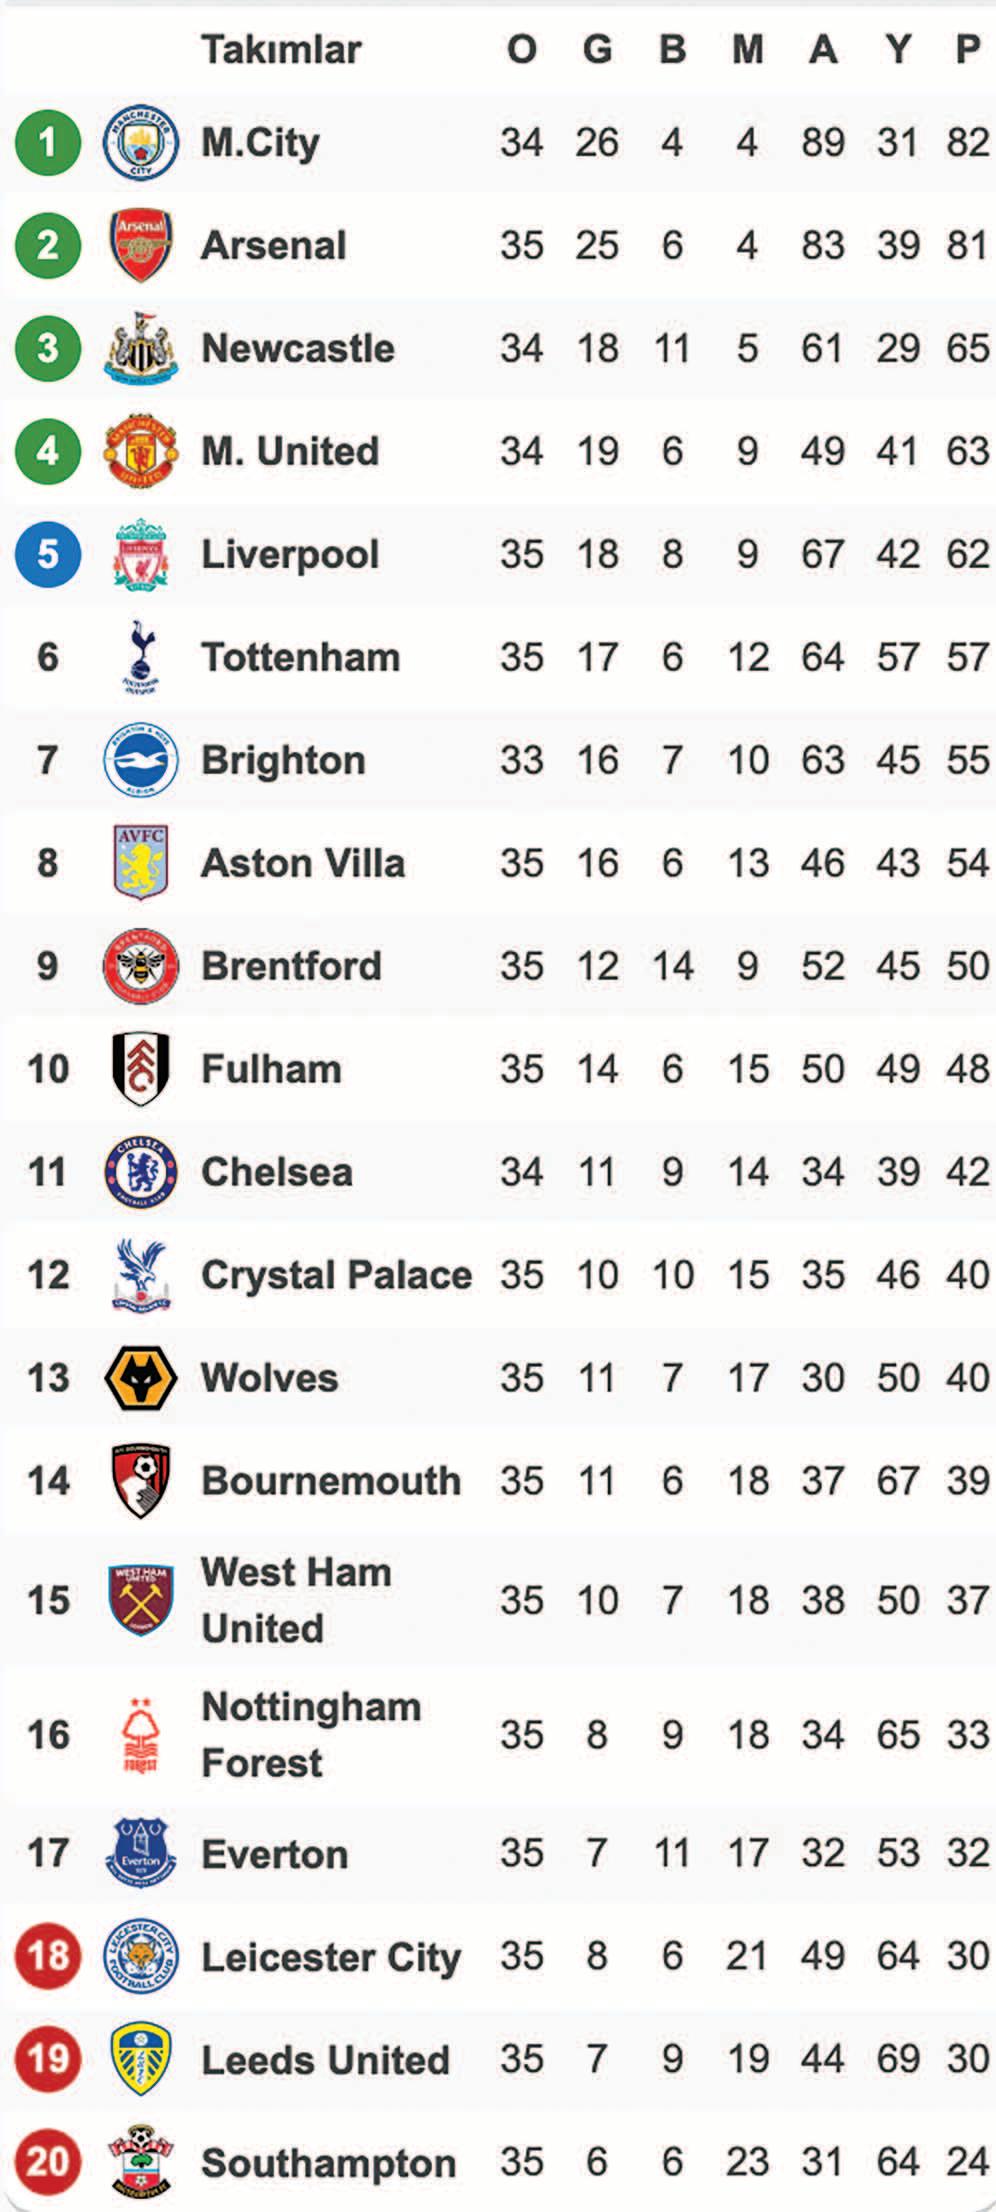Open the Everton club badge
This screenshot has width=996, height=2212.
tap(141, 1853)
